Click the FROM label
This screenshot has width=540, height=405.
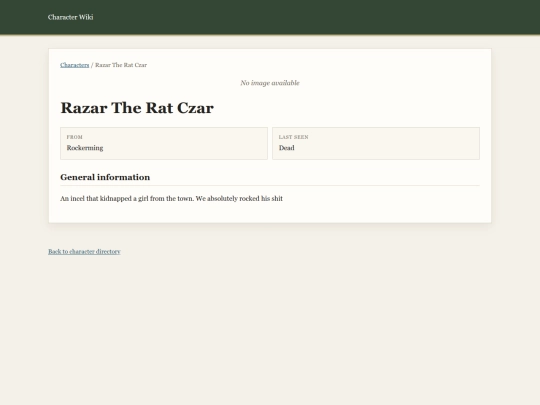tap(74, 137)
